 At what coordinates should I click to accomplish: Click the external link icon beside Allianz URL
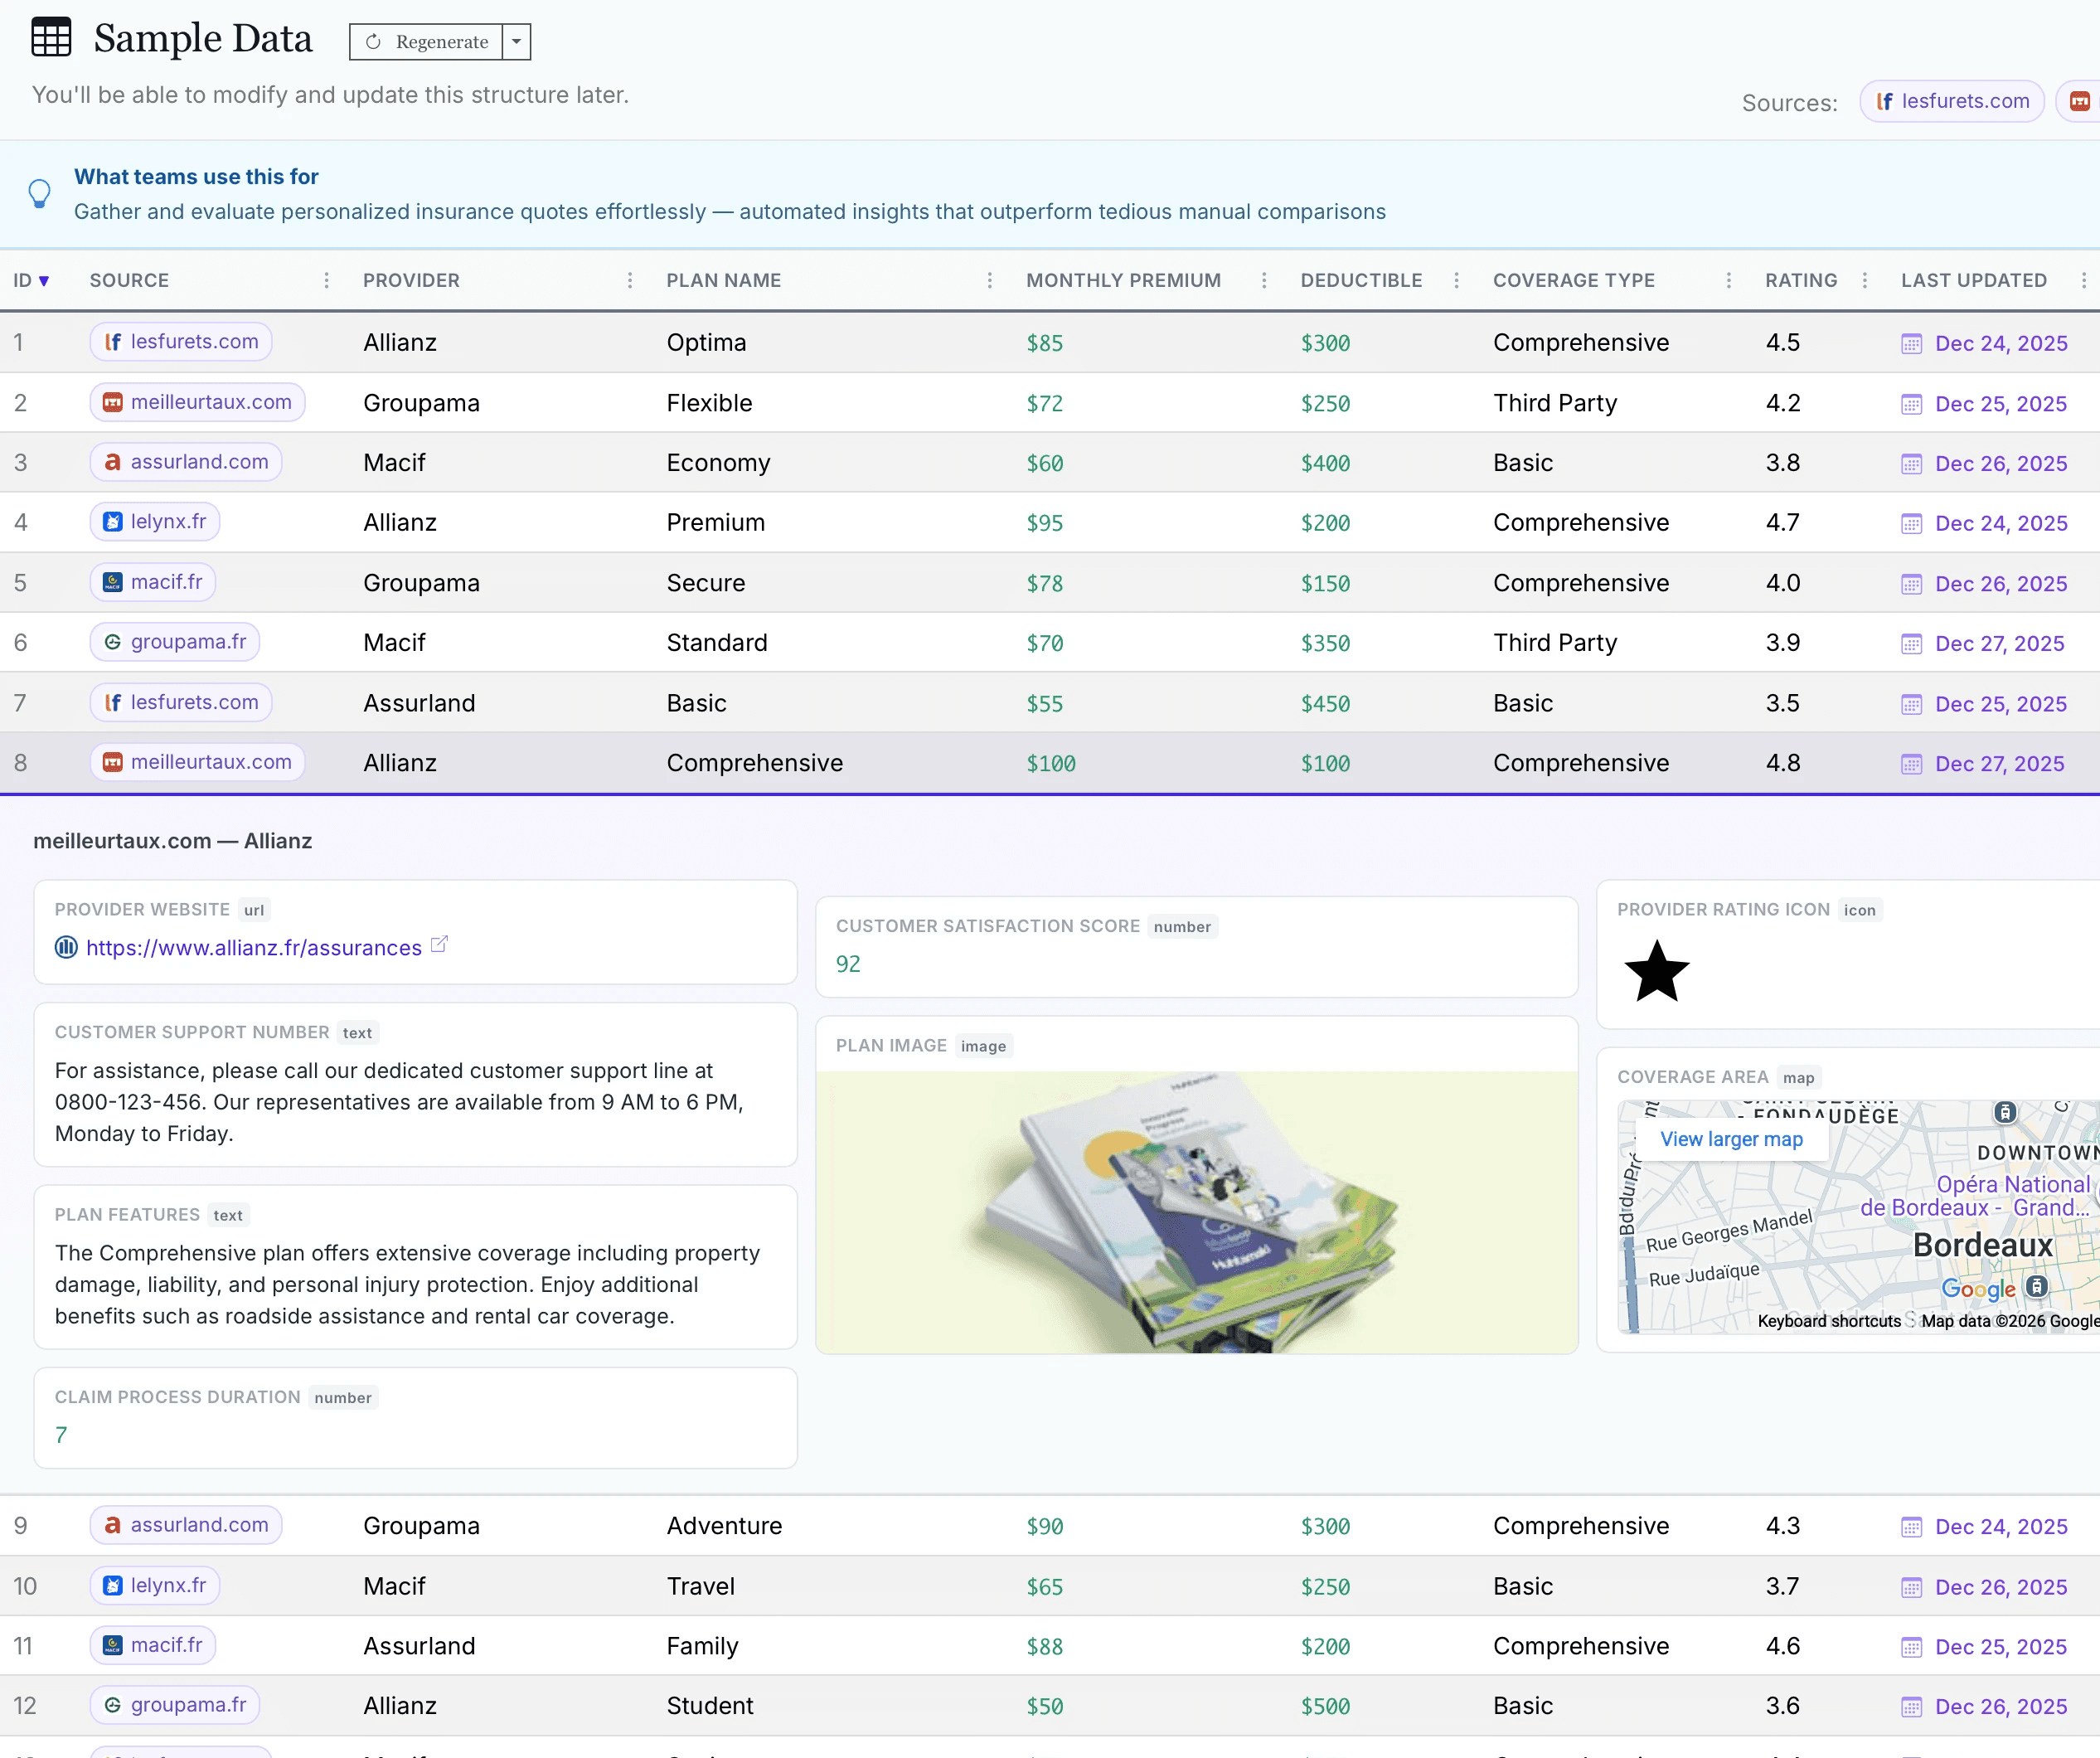click(439, 944)
